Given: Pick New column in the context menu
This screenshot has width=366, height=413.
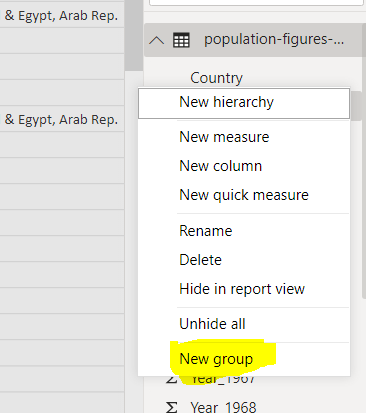Looking at the screenshot, I should point(244,166).
